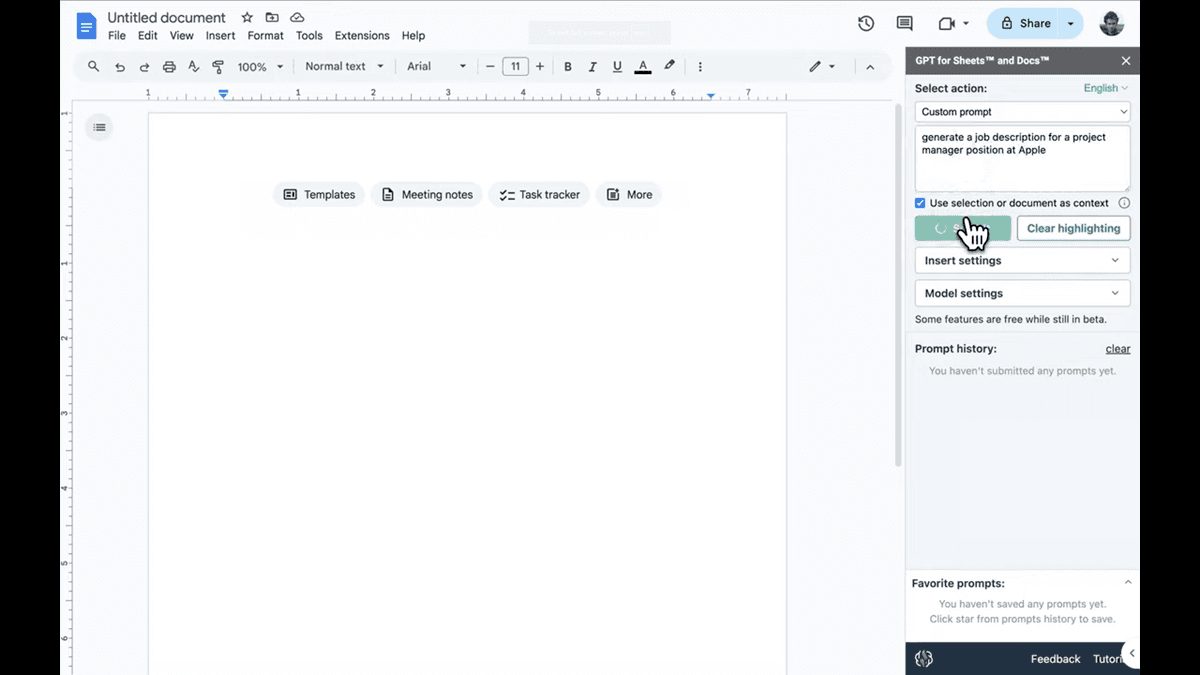Toggle underline formatting

coord(617,66)
